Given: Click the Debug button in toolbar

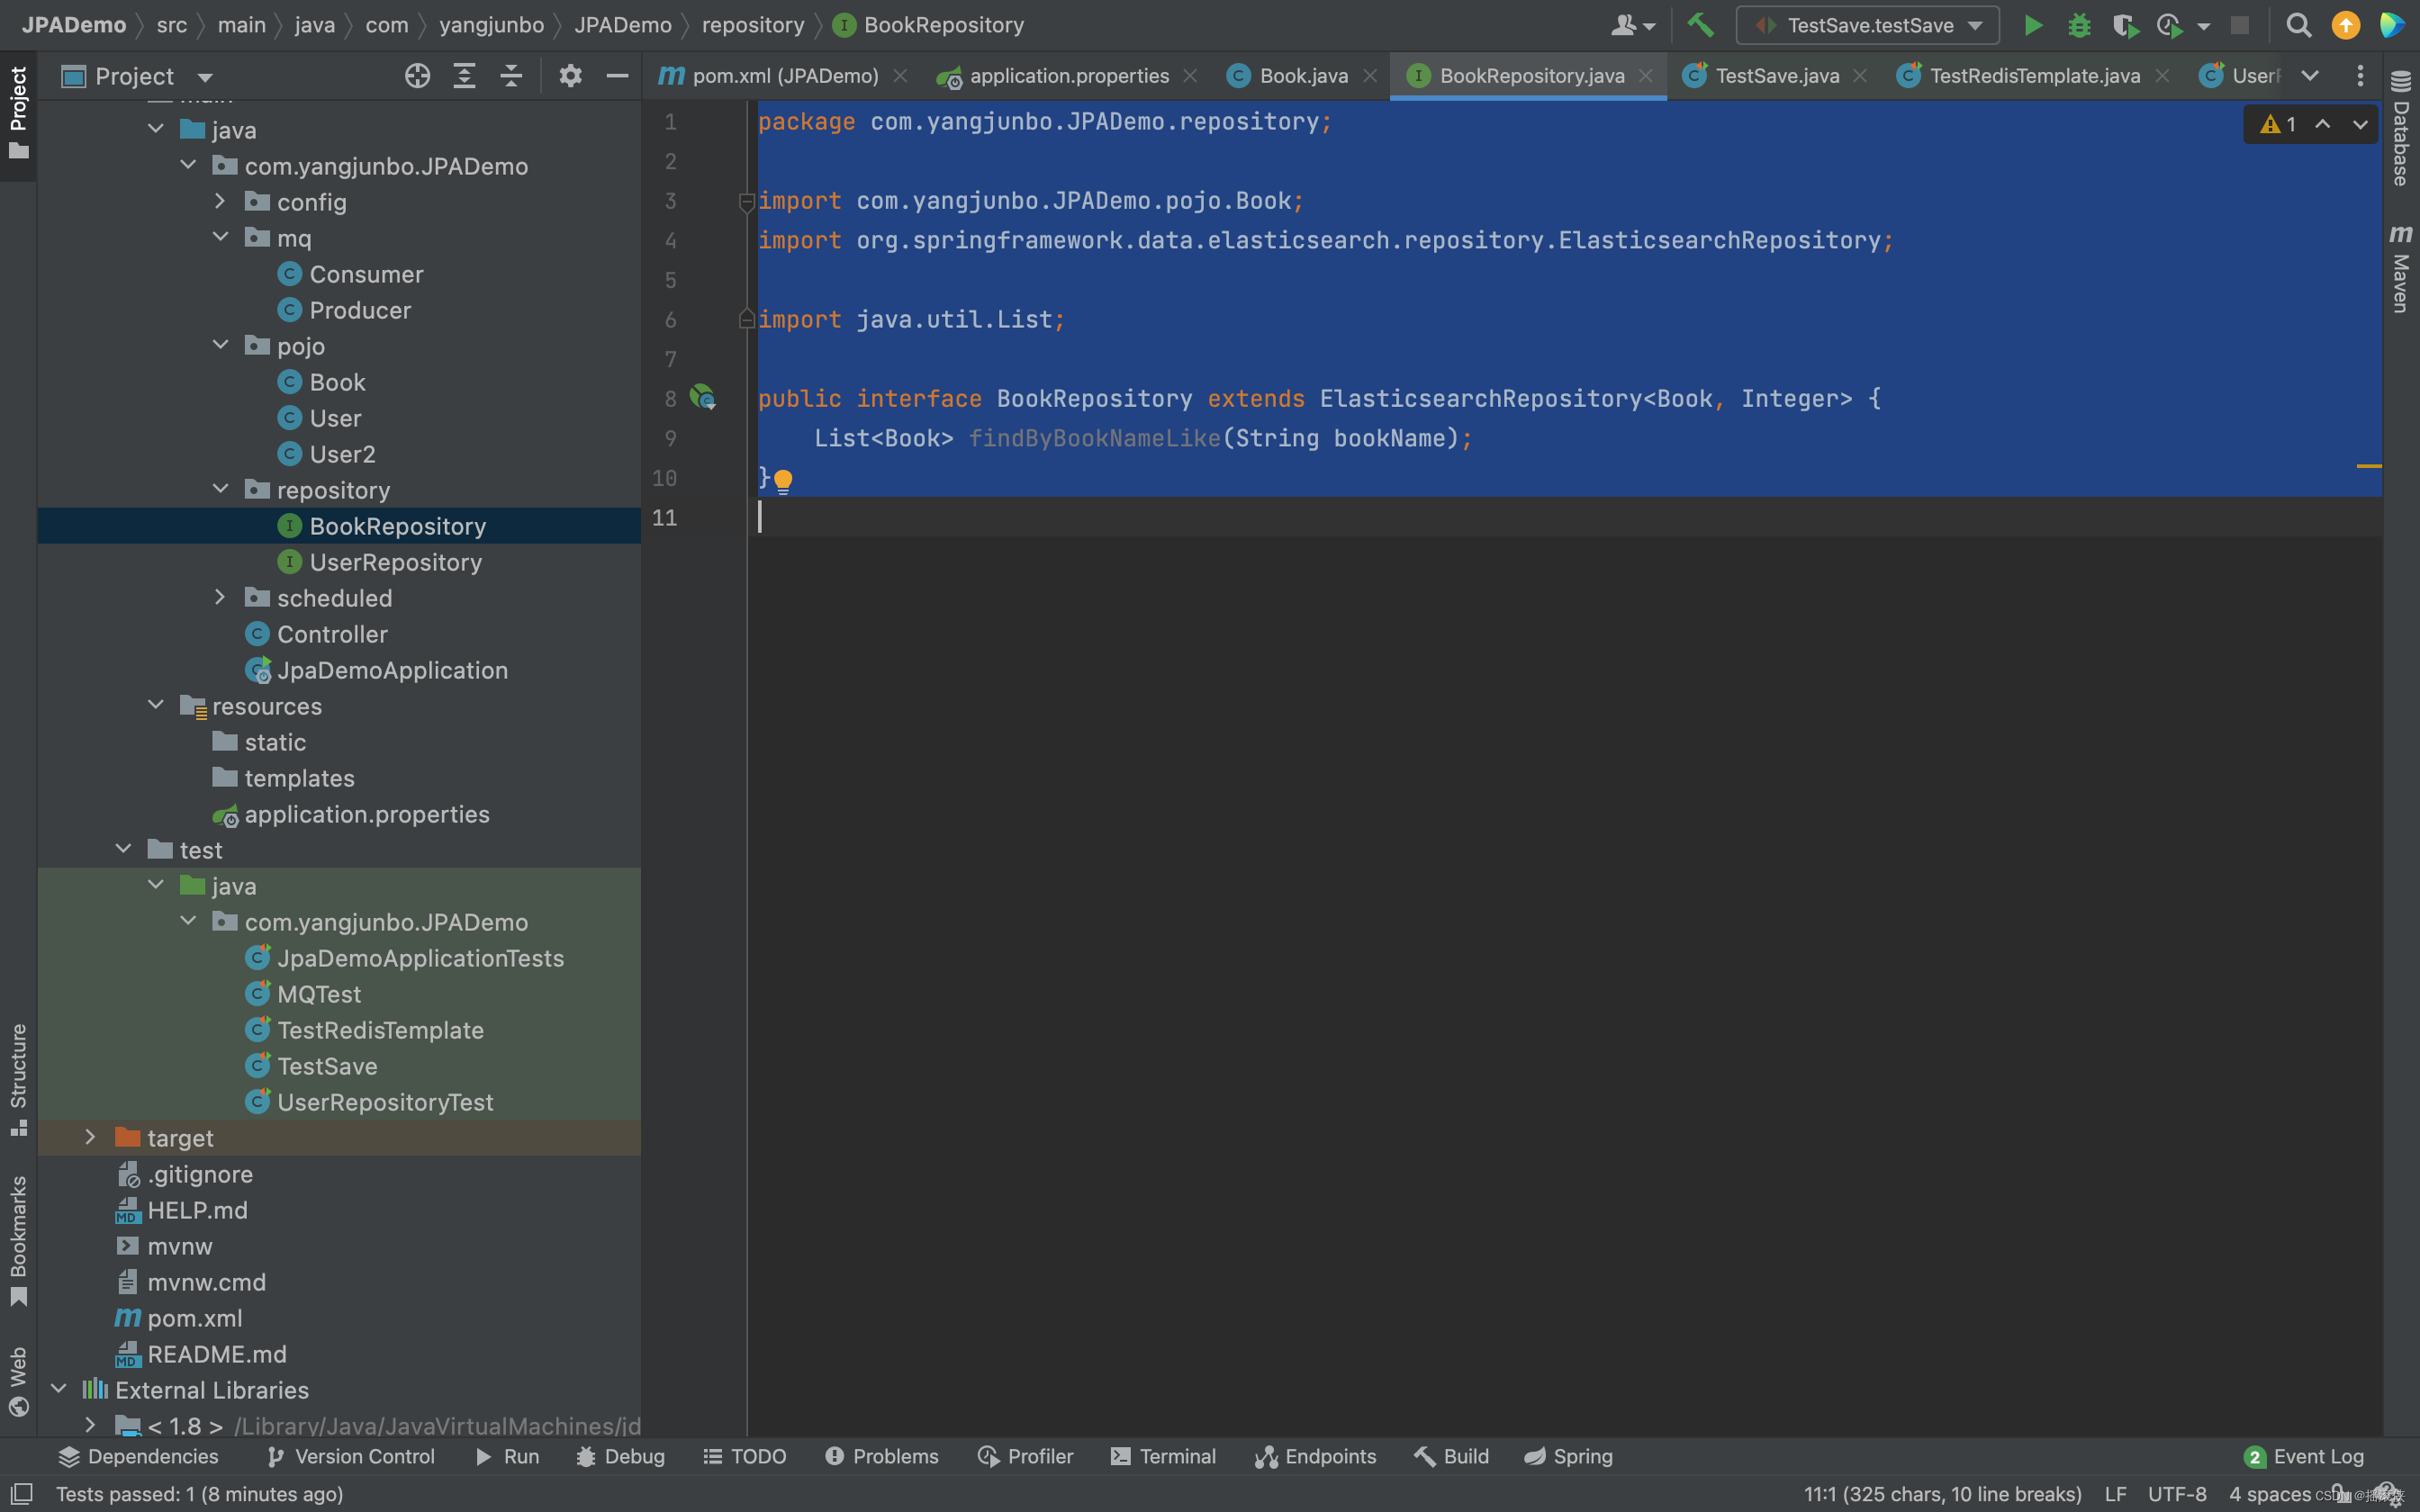Looking at the screenshot, I should (2077, 24).
